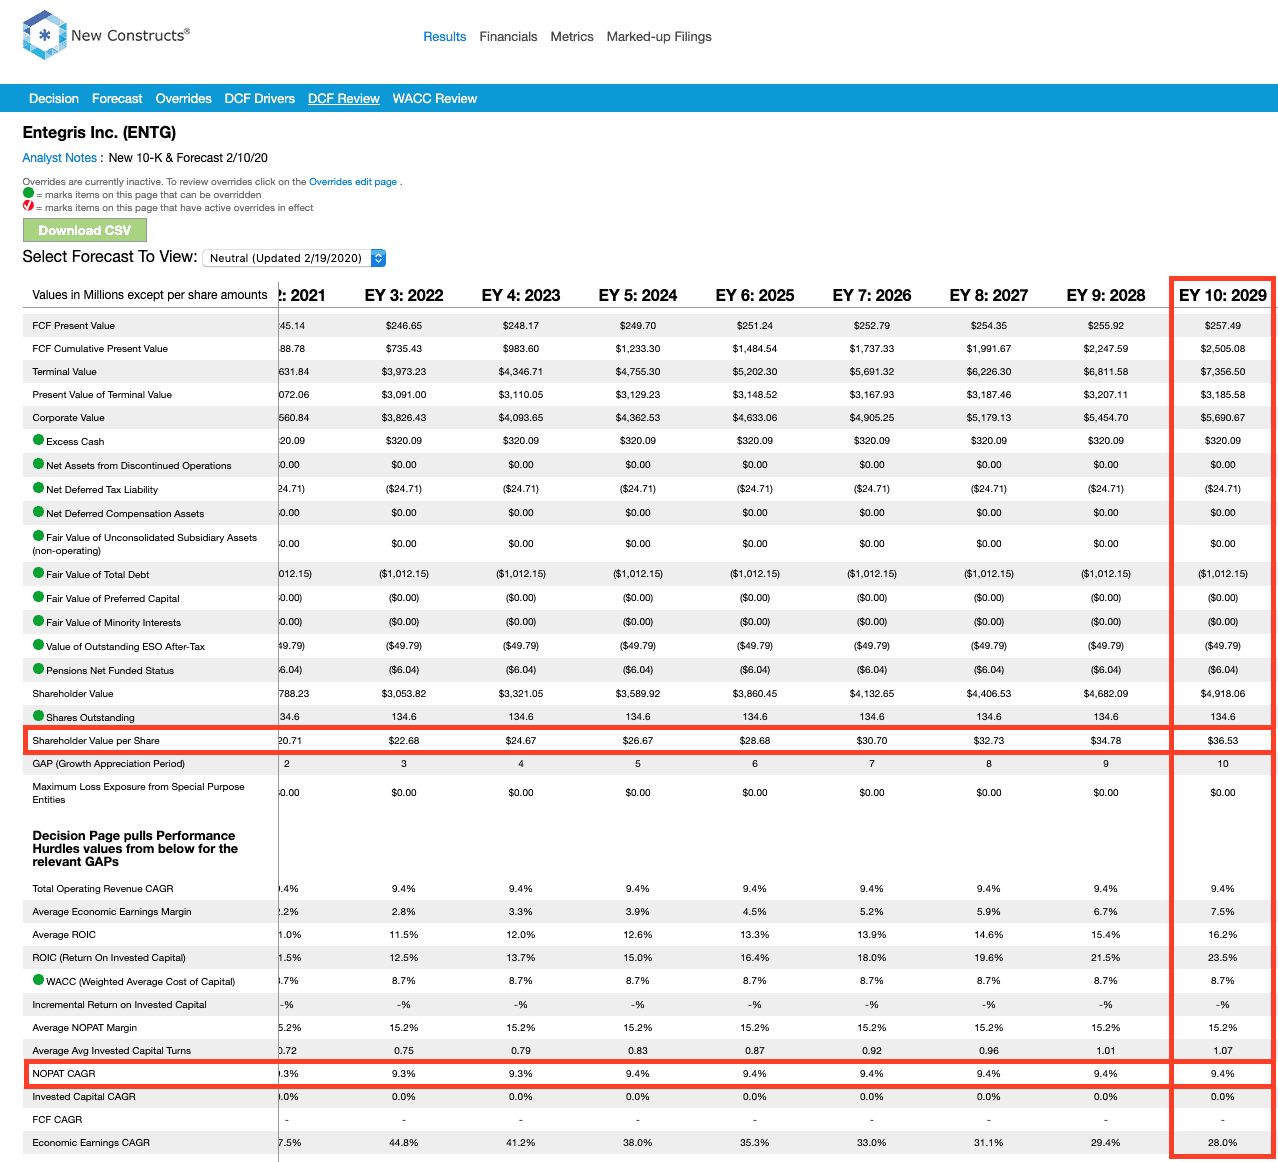The width and height of the screenshot is (1278, 1162).
Task: Open the Analyst Notes link
Action: pos(60,158)
